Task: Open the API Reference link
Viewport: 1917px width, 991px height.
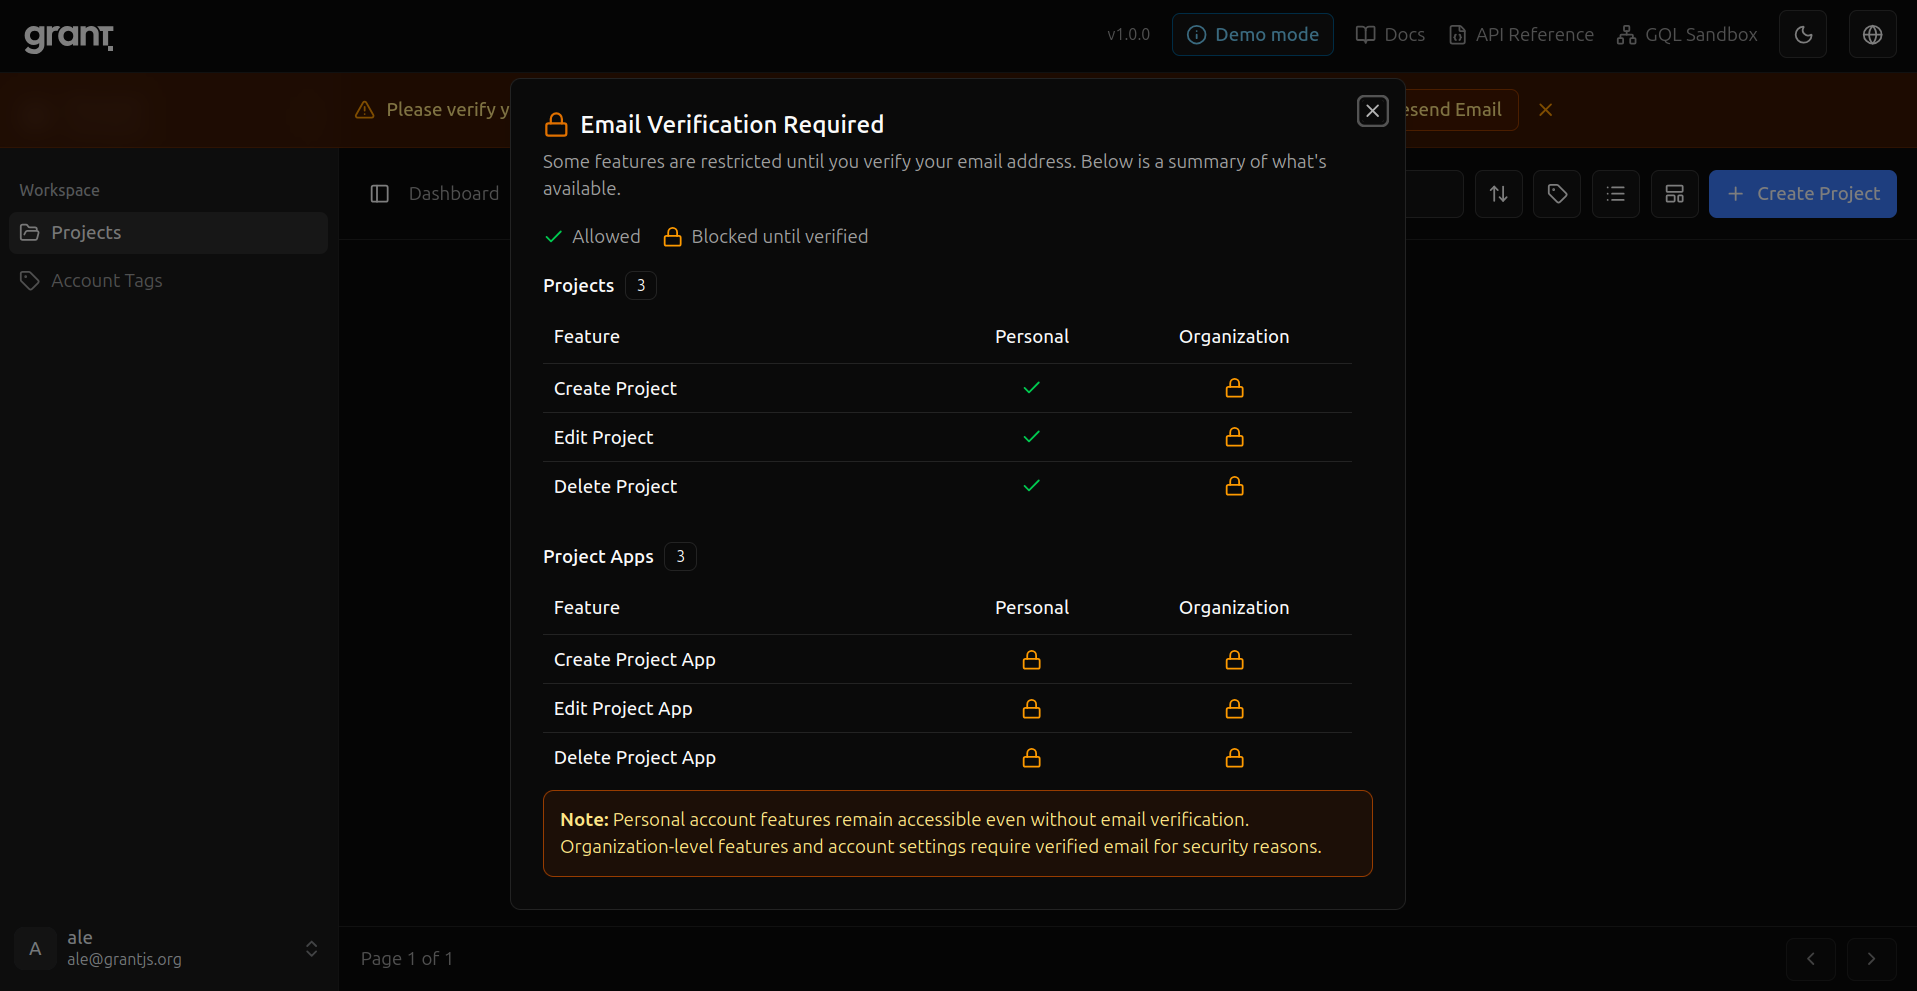Action: coord(1521,35)
